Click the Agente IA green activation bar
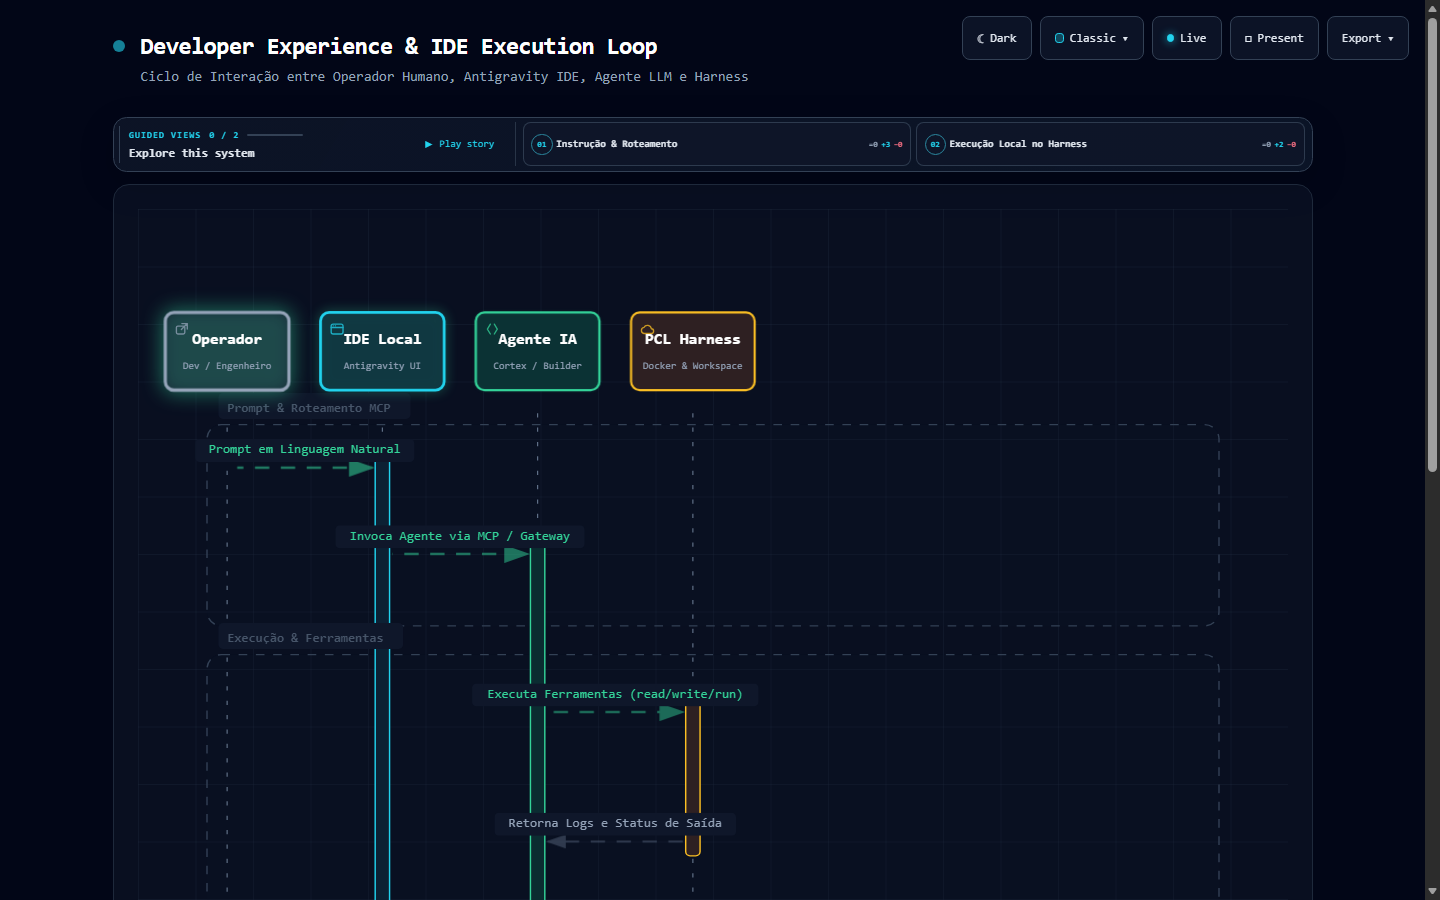Image resolution: width=1440 pixels, height=900 pixels. pos(537,724)
